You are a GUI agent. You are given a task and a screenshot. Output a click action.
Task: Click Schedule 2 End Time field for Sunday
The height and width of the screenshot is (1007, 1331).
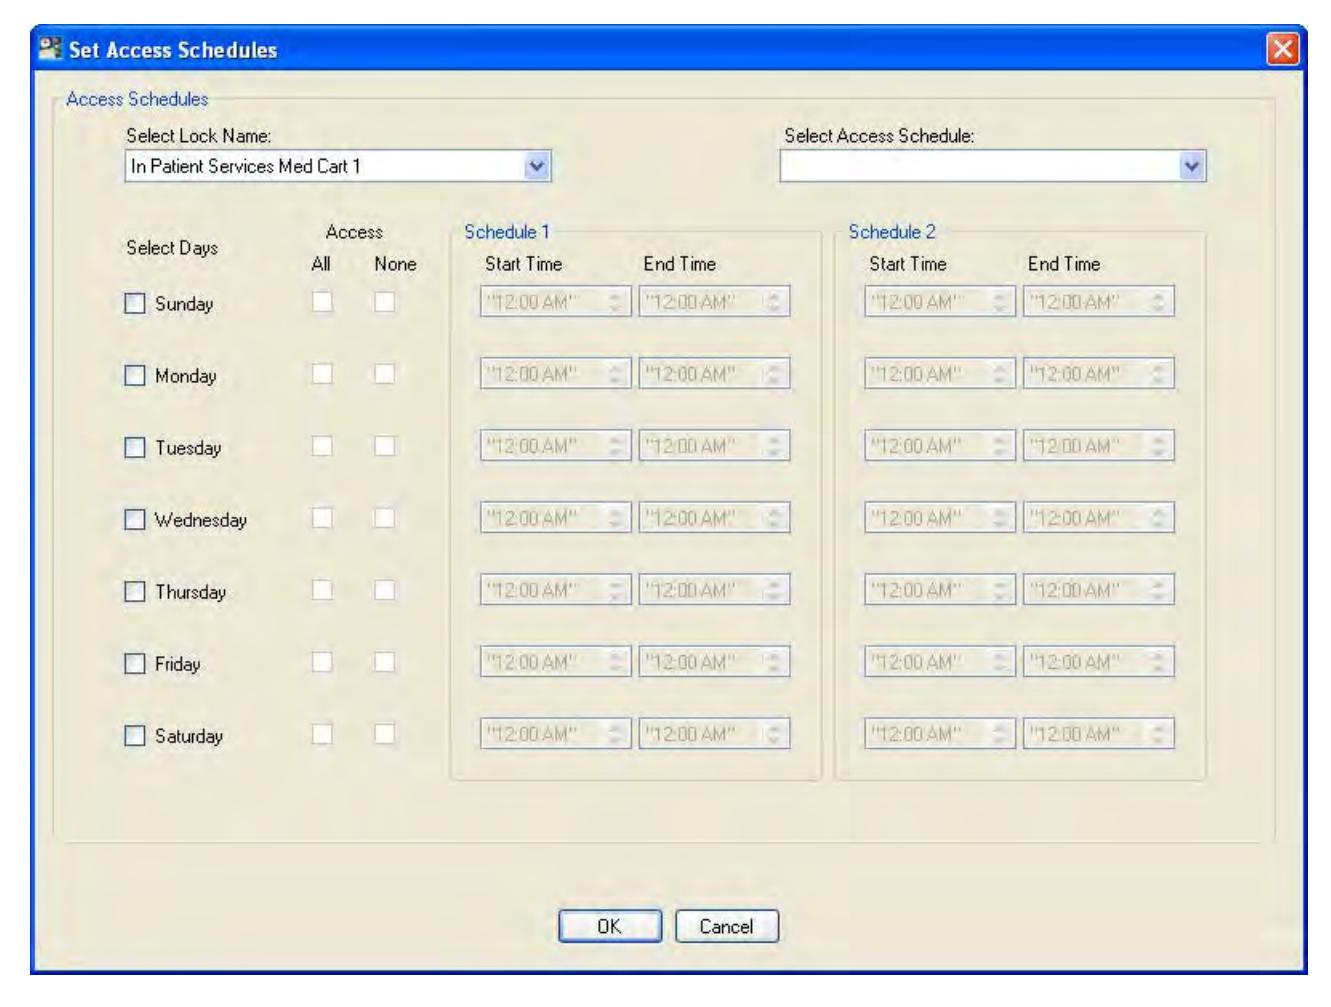1098,302
